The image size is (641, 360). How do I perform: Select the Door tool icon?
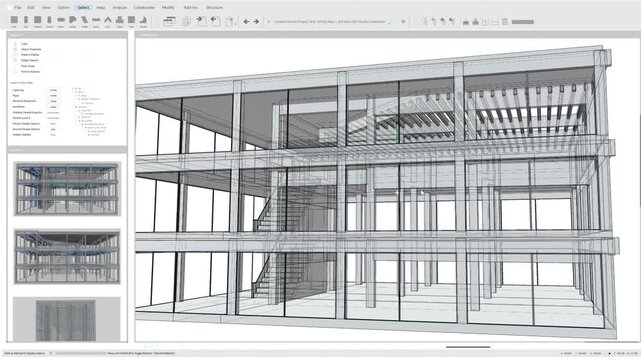point(26,20)
